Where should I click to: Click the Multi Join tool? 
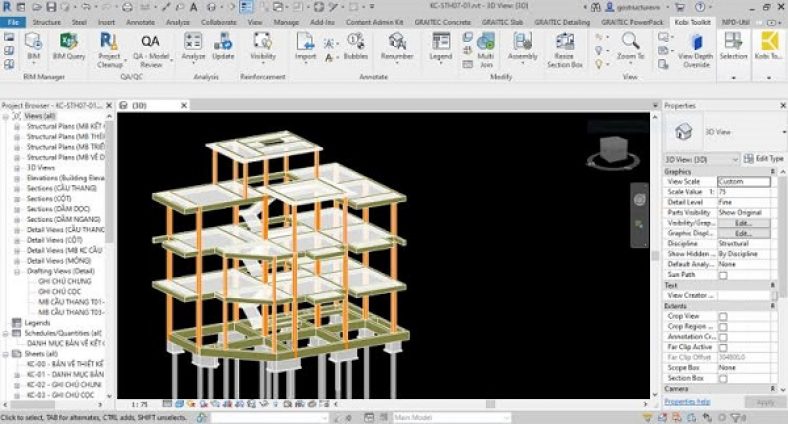click(x=486, y=49)
